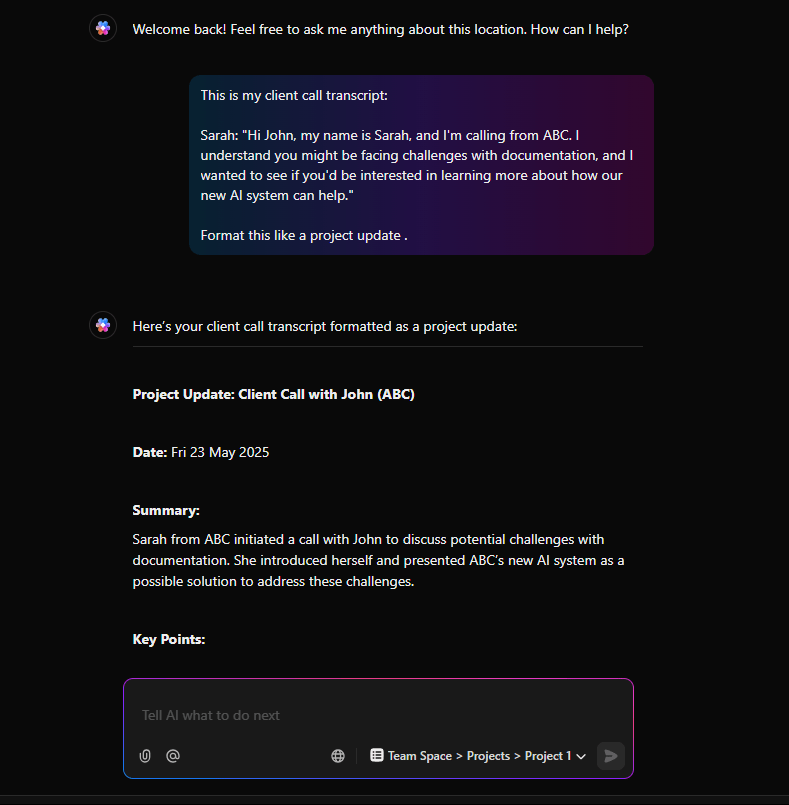The height and width of the screenshot is (805, 789).
Task: Click the 'Welcome back!' greeting message
Action: point(380,29)
